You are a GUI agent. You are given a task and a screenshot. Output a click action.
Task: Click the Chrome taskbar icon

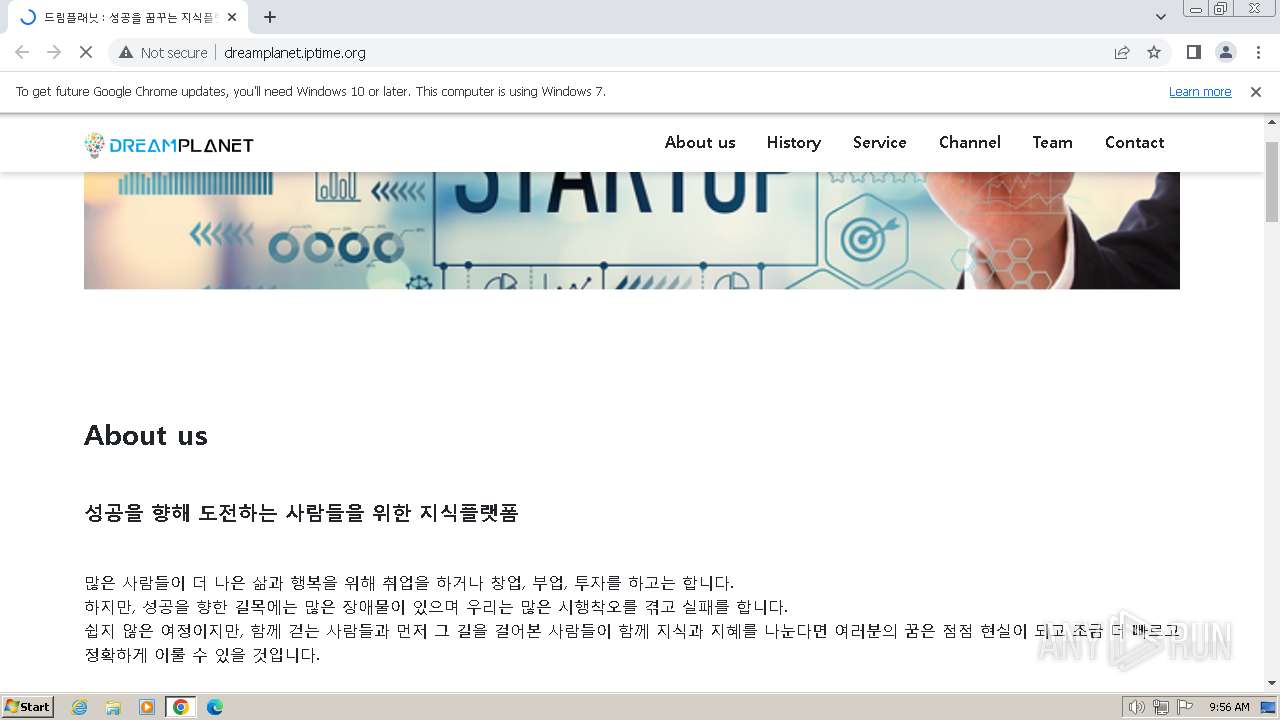coord(181,707)
